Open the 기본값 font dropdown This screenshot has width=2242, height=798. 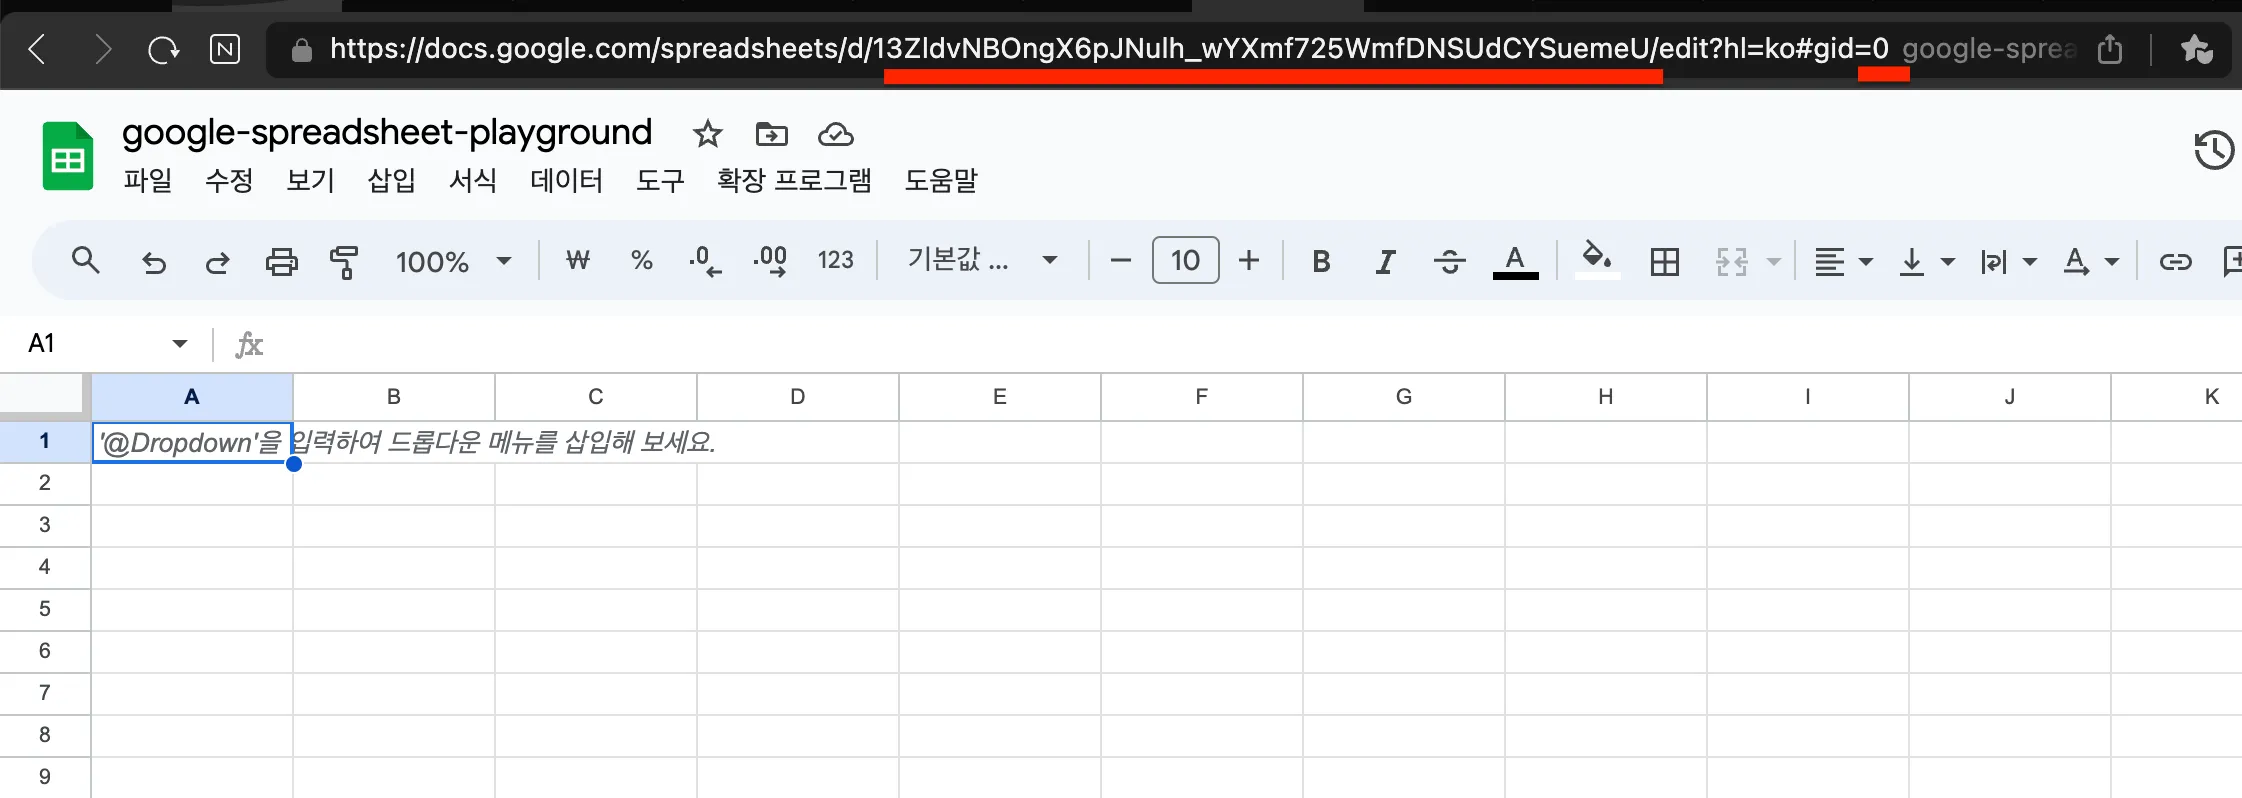982,261
